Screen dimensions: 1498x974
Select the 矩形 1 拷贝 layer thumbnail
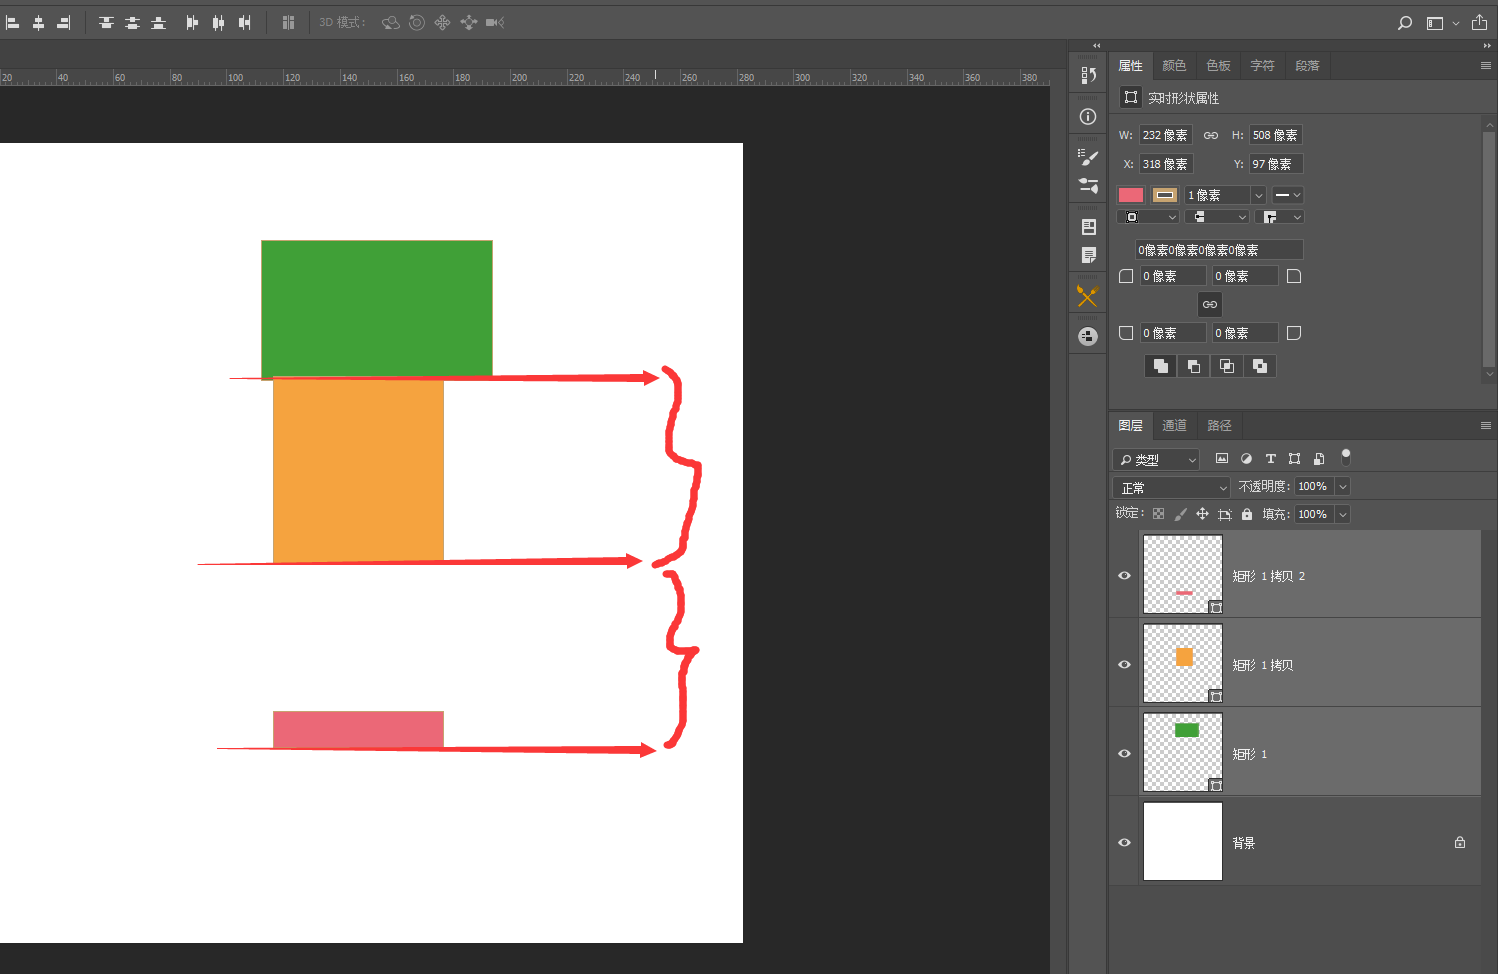coord(1183,663)
